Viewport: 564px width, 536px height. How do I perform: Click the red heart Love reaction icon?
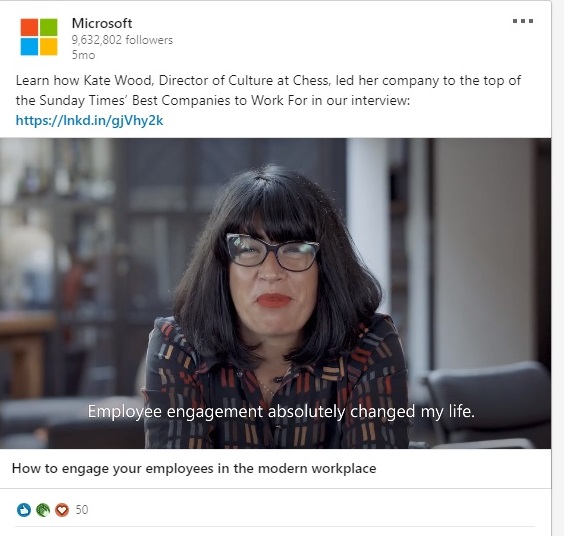[62, 510]
